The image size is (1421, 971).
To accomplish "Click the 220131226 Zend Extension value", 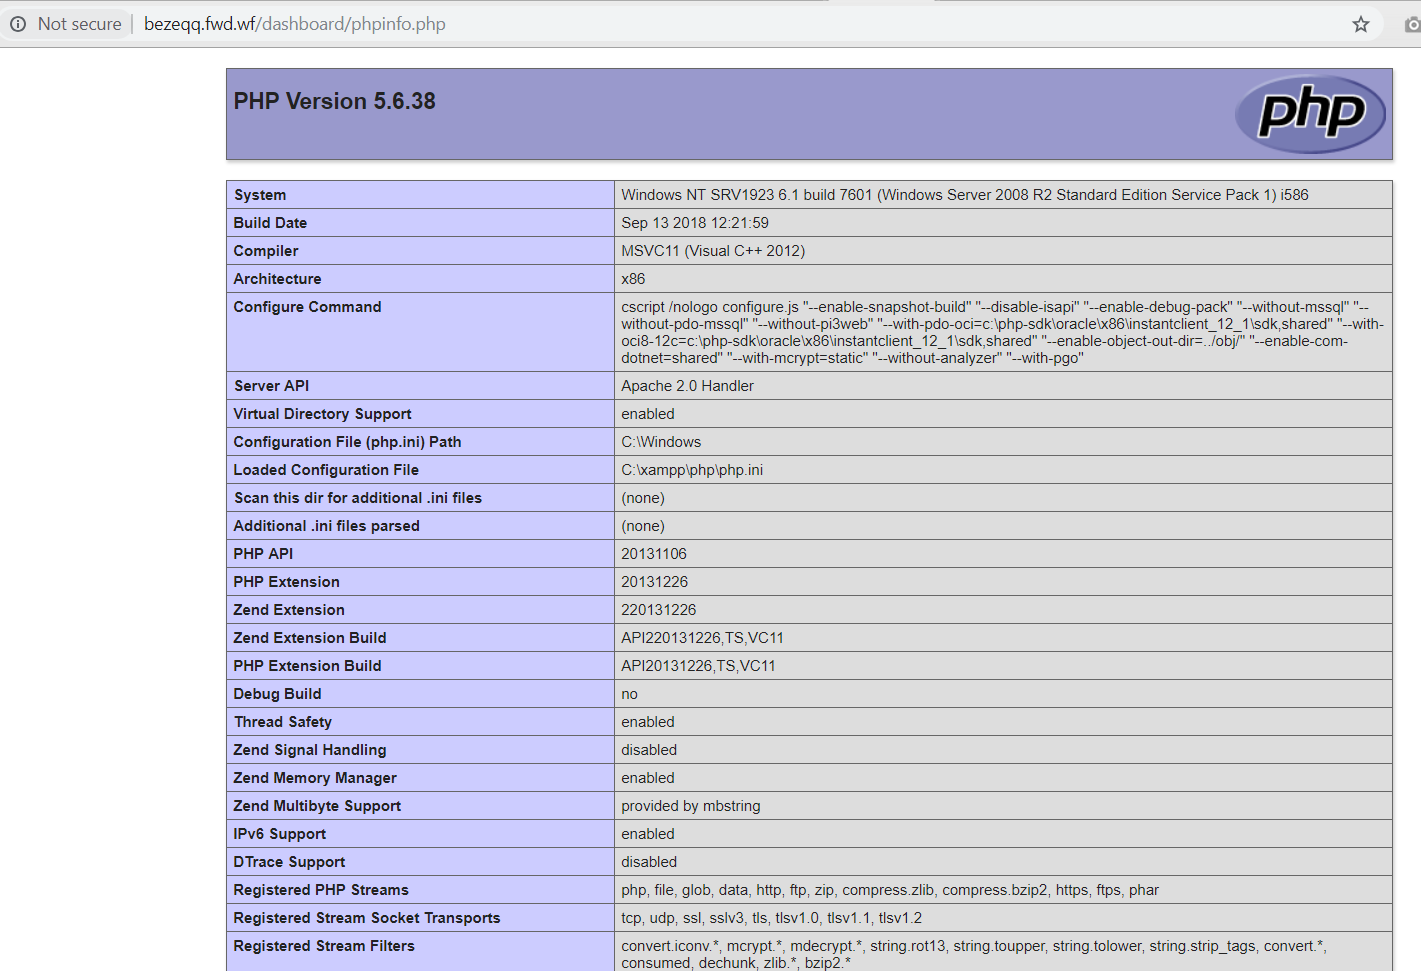I will click(x=659, y=610).
